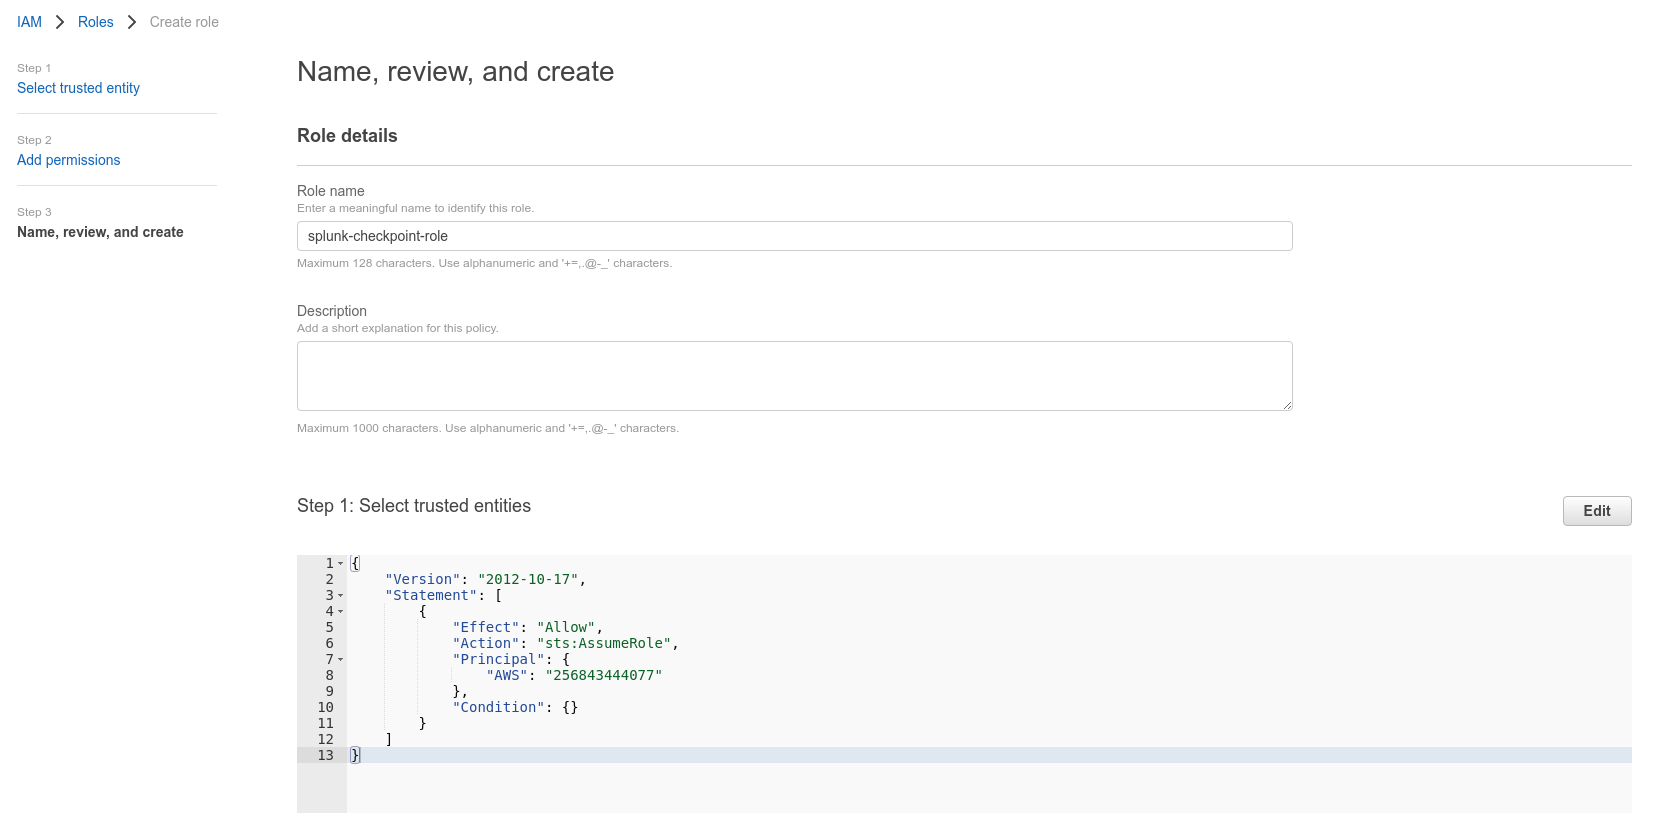1653x813 pixels.
Task: Open the Roles breadcrumb link
Action: pos(95,22)
